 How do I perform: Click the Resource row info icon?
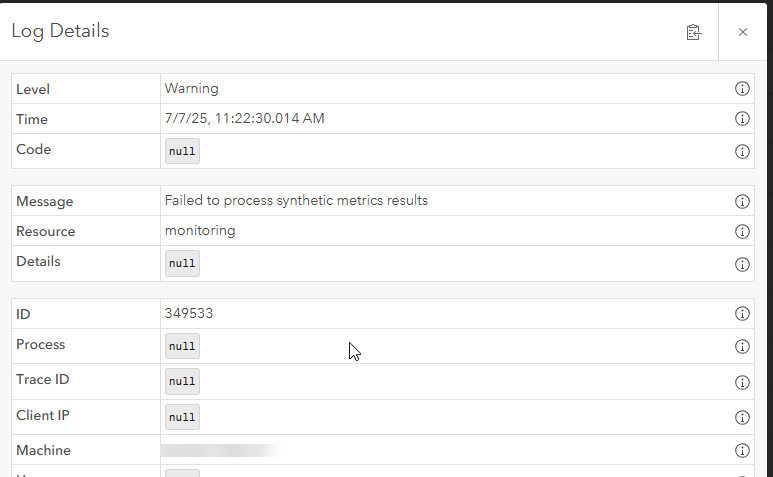742,231
